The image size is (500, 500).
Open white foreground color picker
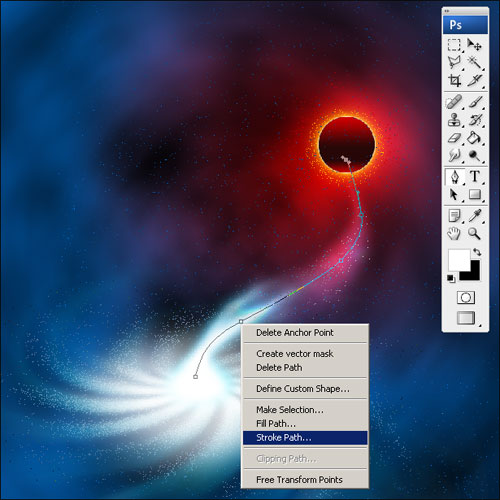point(458,259)
